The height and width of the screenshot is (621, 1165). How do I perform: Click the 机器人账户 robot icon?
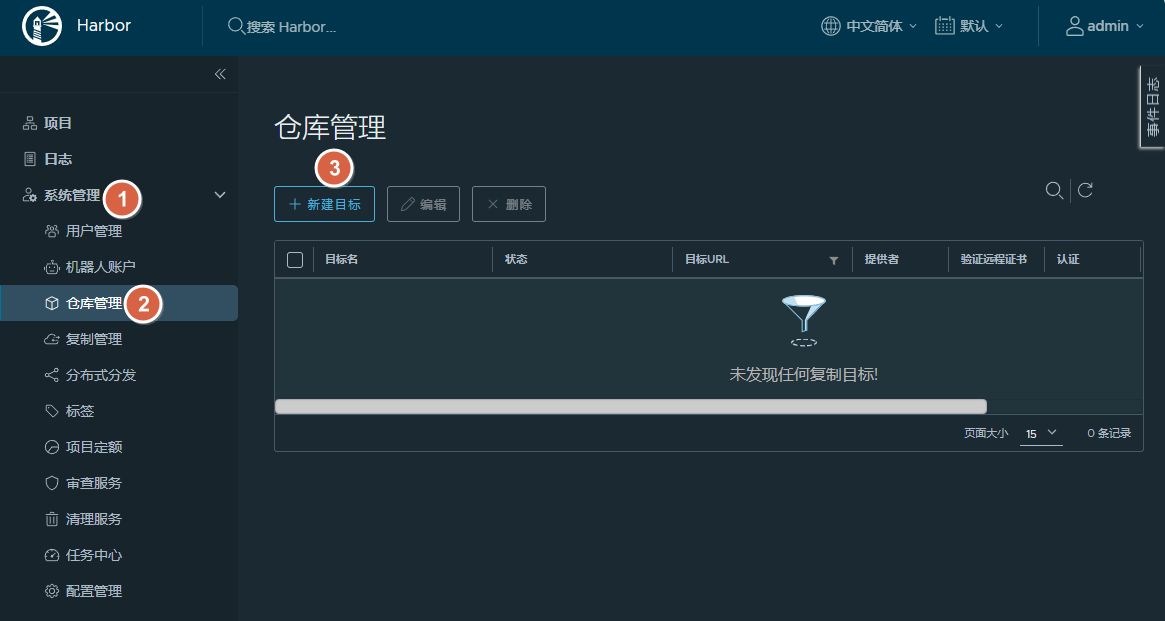pos(51,267)
